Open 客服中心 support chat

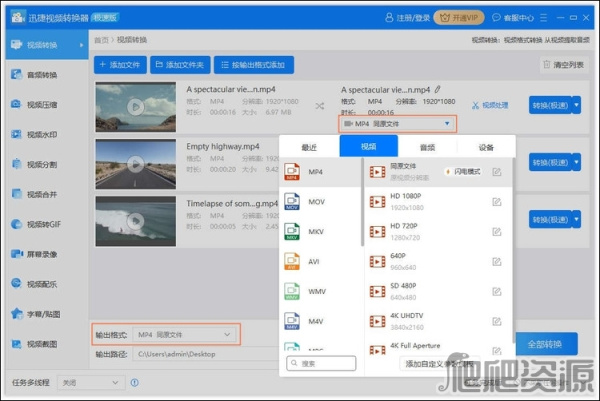coord(513,18)
